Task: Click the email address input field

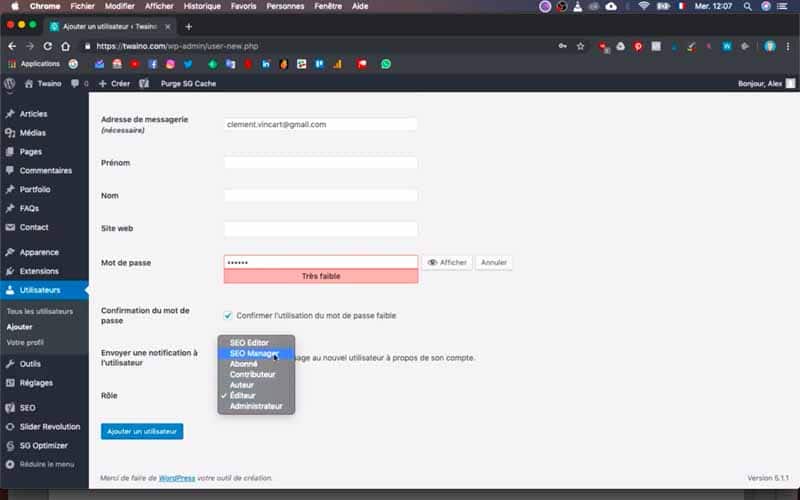Action: click(320, 124)
